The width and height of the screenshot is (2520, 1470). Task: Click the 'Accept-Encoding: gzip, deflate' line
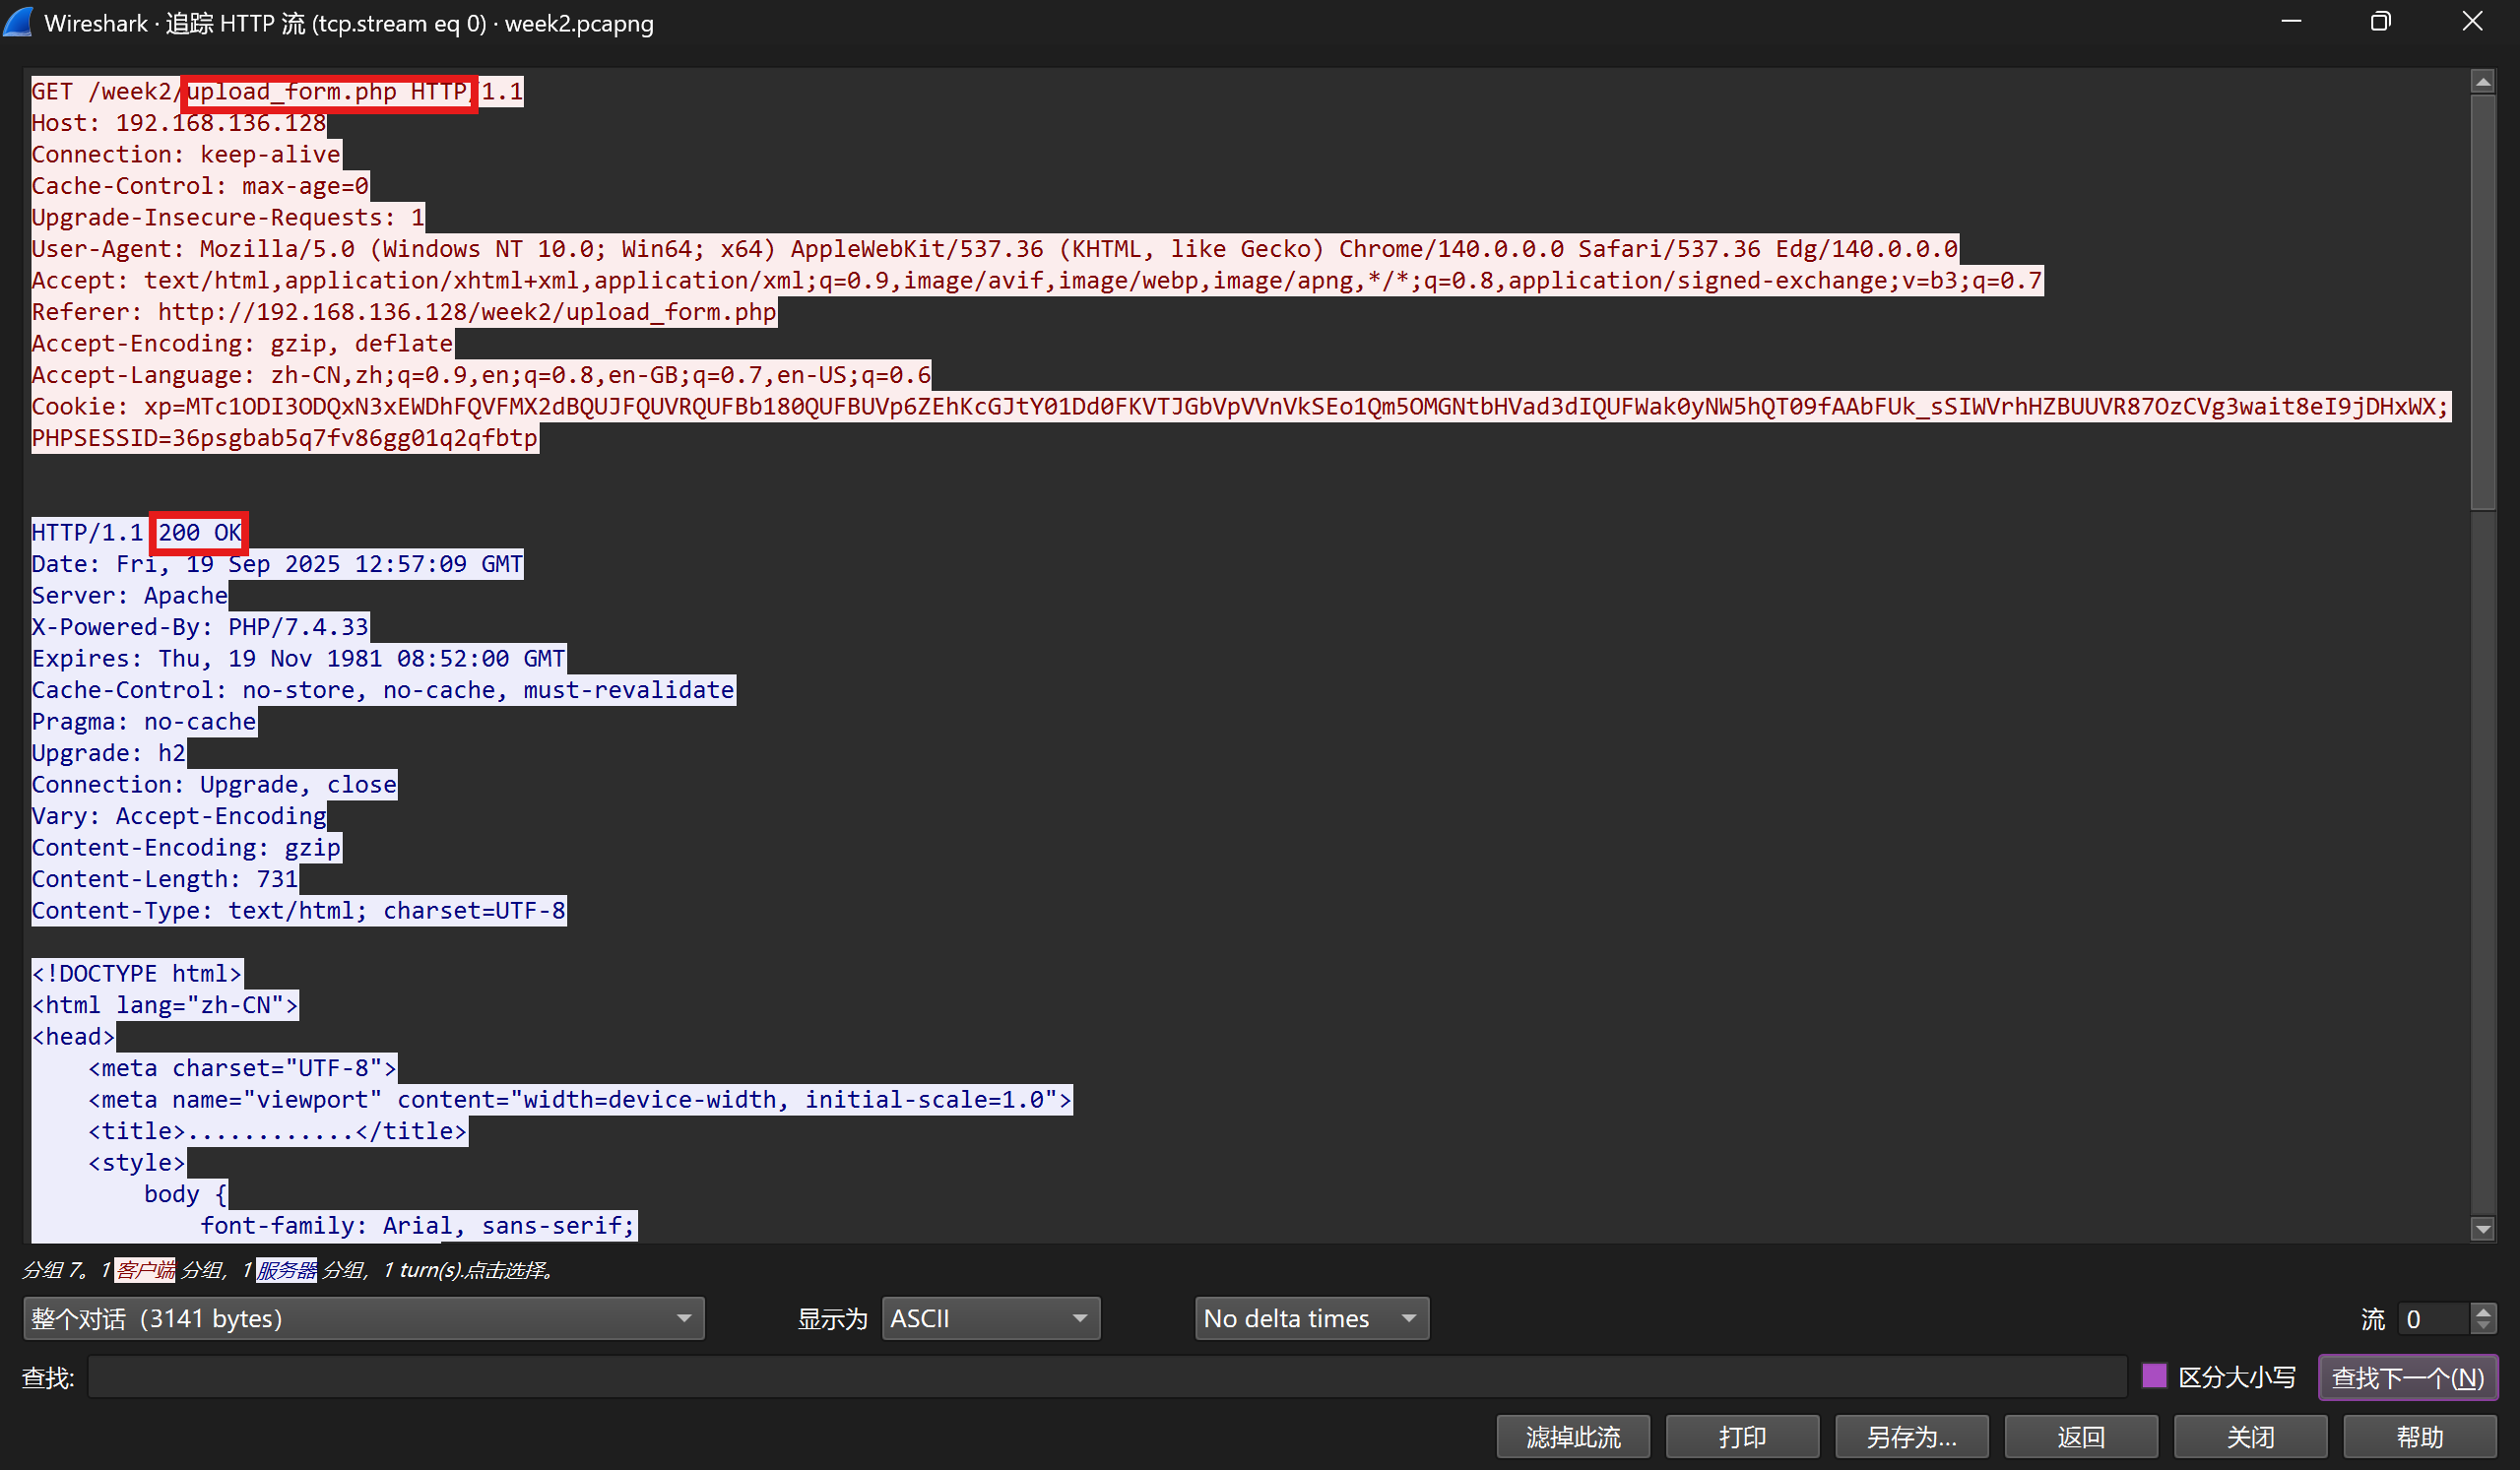242,343
